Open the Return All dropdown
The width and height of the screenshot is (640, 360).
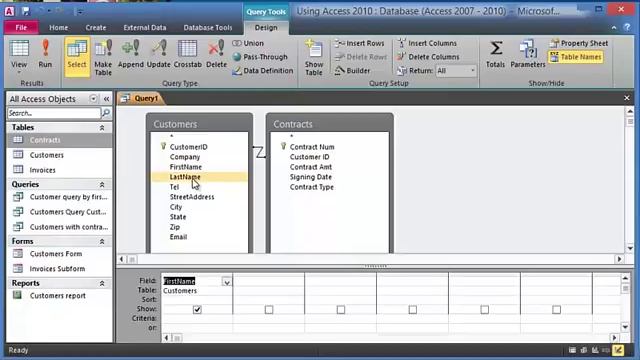tap(473, 71)
